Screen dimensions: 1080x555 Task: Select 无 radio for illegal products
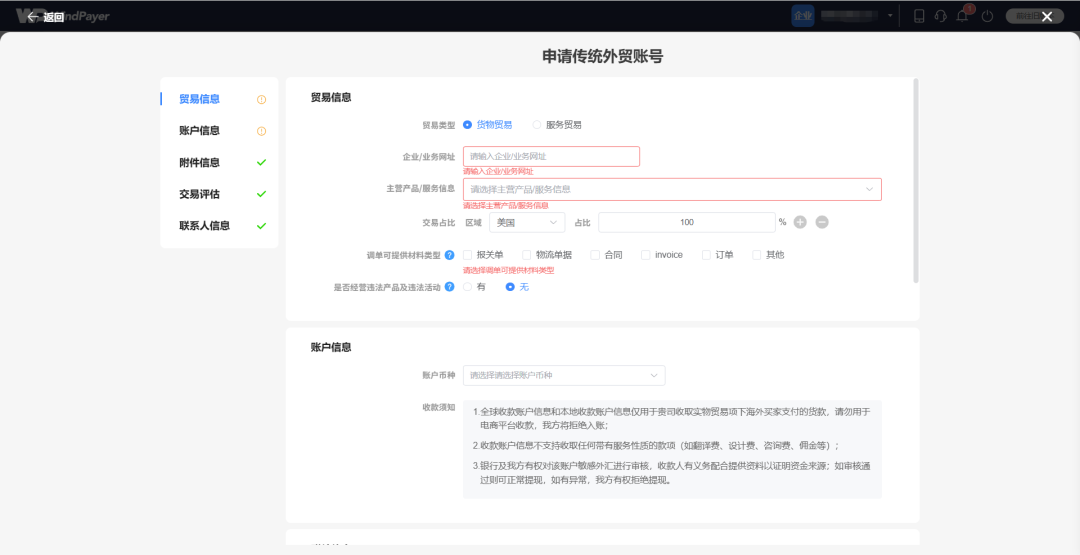pyautogui.click(x=510, y=286)
